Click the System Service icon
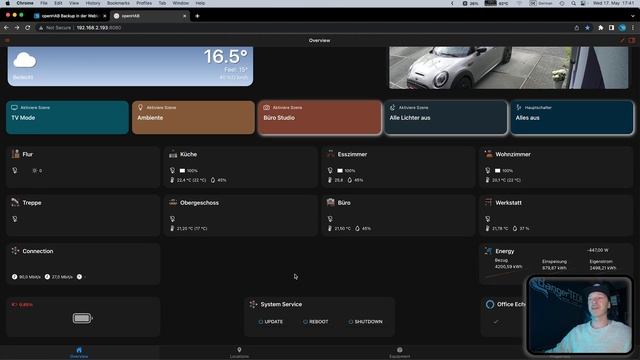This screenshot has width=640, height=360. [253, 304]
